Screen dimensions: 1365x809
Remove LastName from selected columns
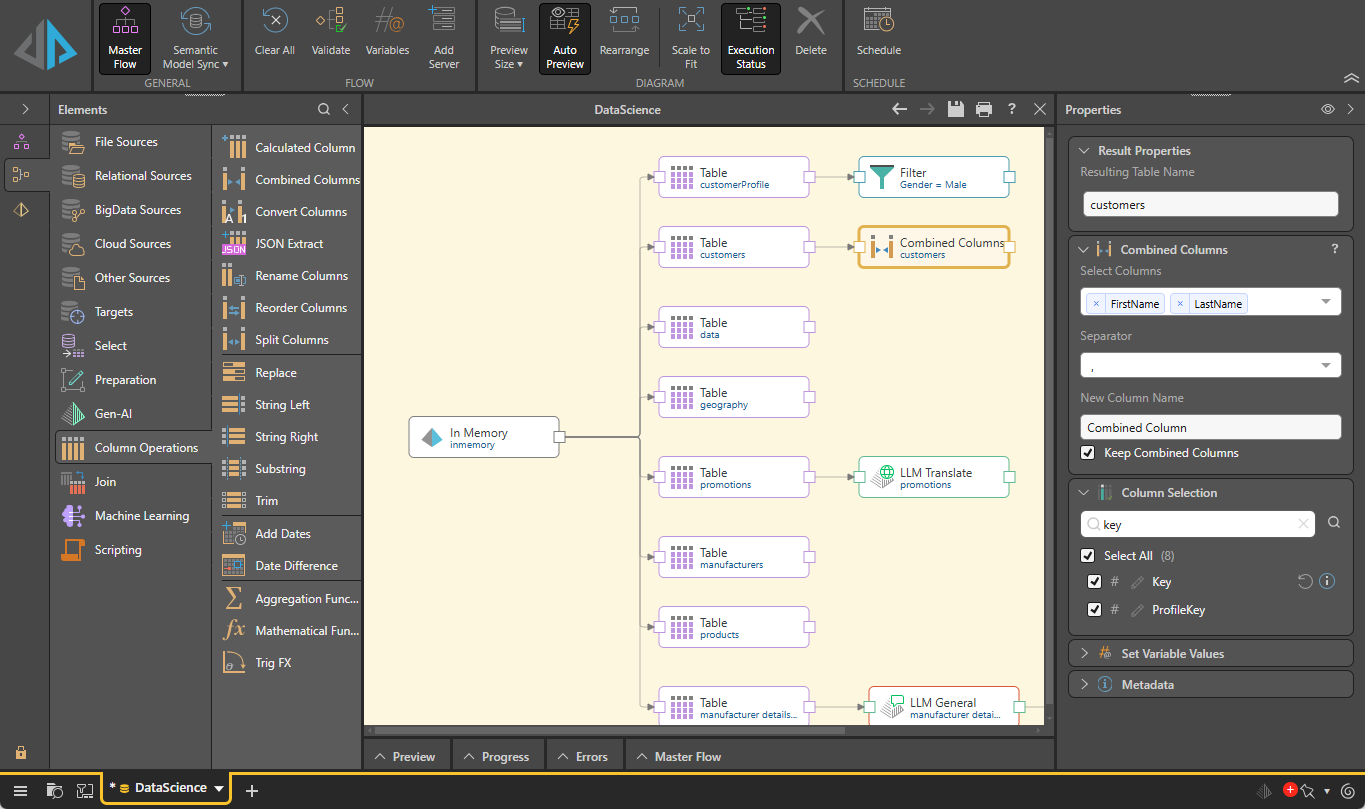(x=1180, y=304)
